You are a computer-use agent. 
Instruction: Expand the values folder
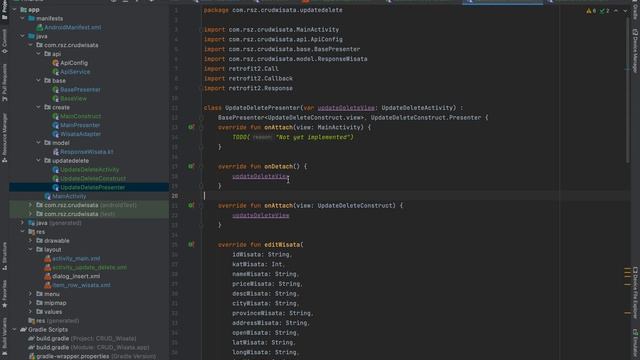pyautogui.click(x=30, y=312)
